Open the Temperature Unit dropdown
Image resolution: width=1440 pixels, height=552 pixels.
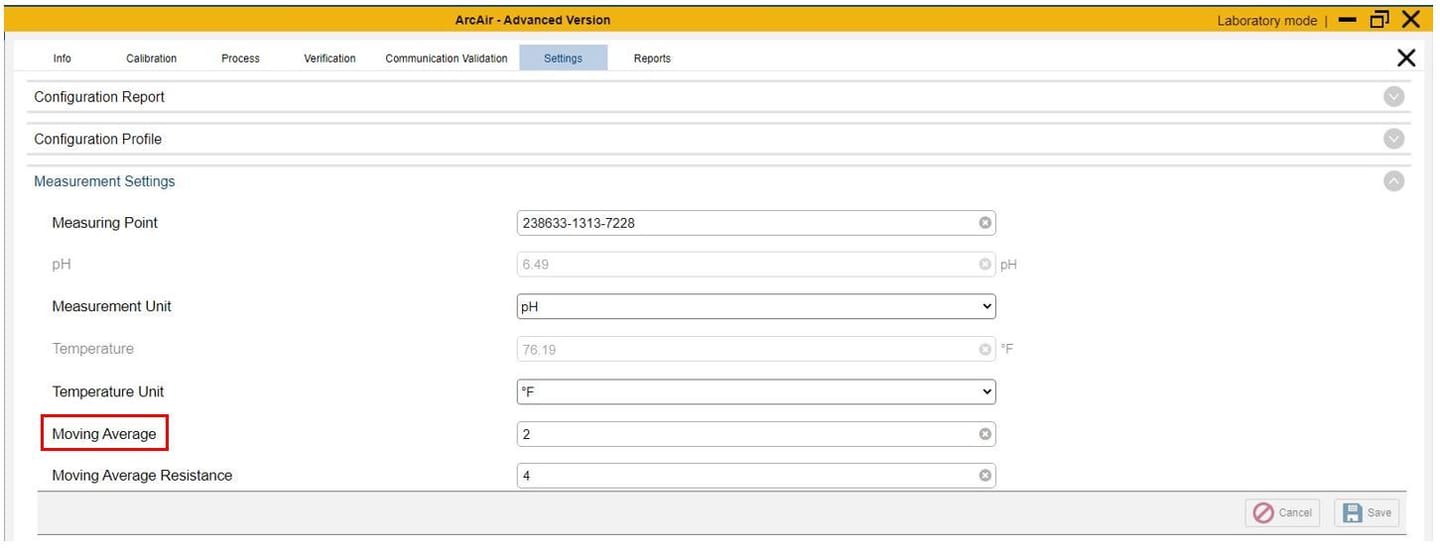(x=756, y=391)
